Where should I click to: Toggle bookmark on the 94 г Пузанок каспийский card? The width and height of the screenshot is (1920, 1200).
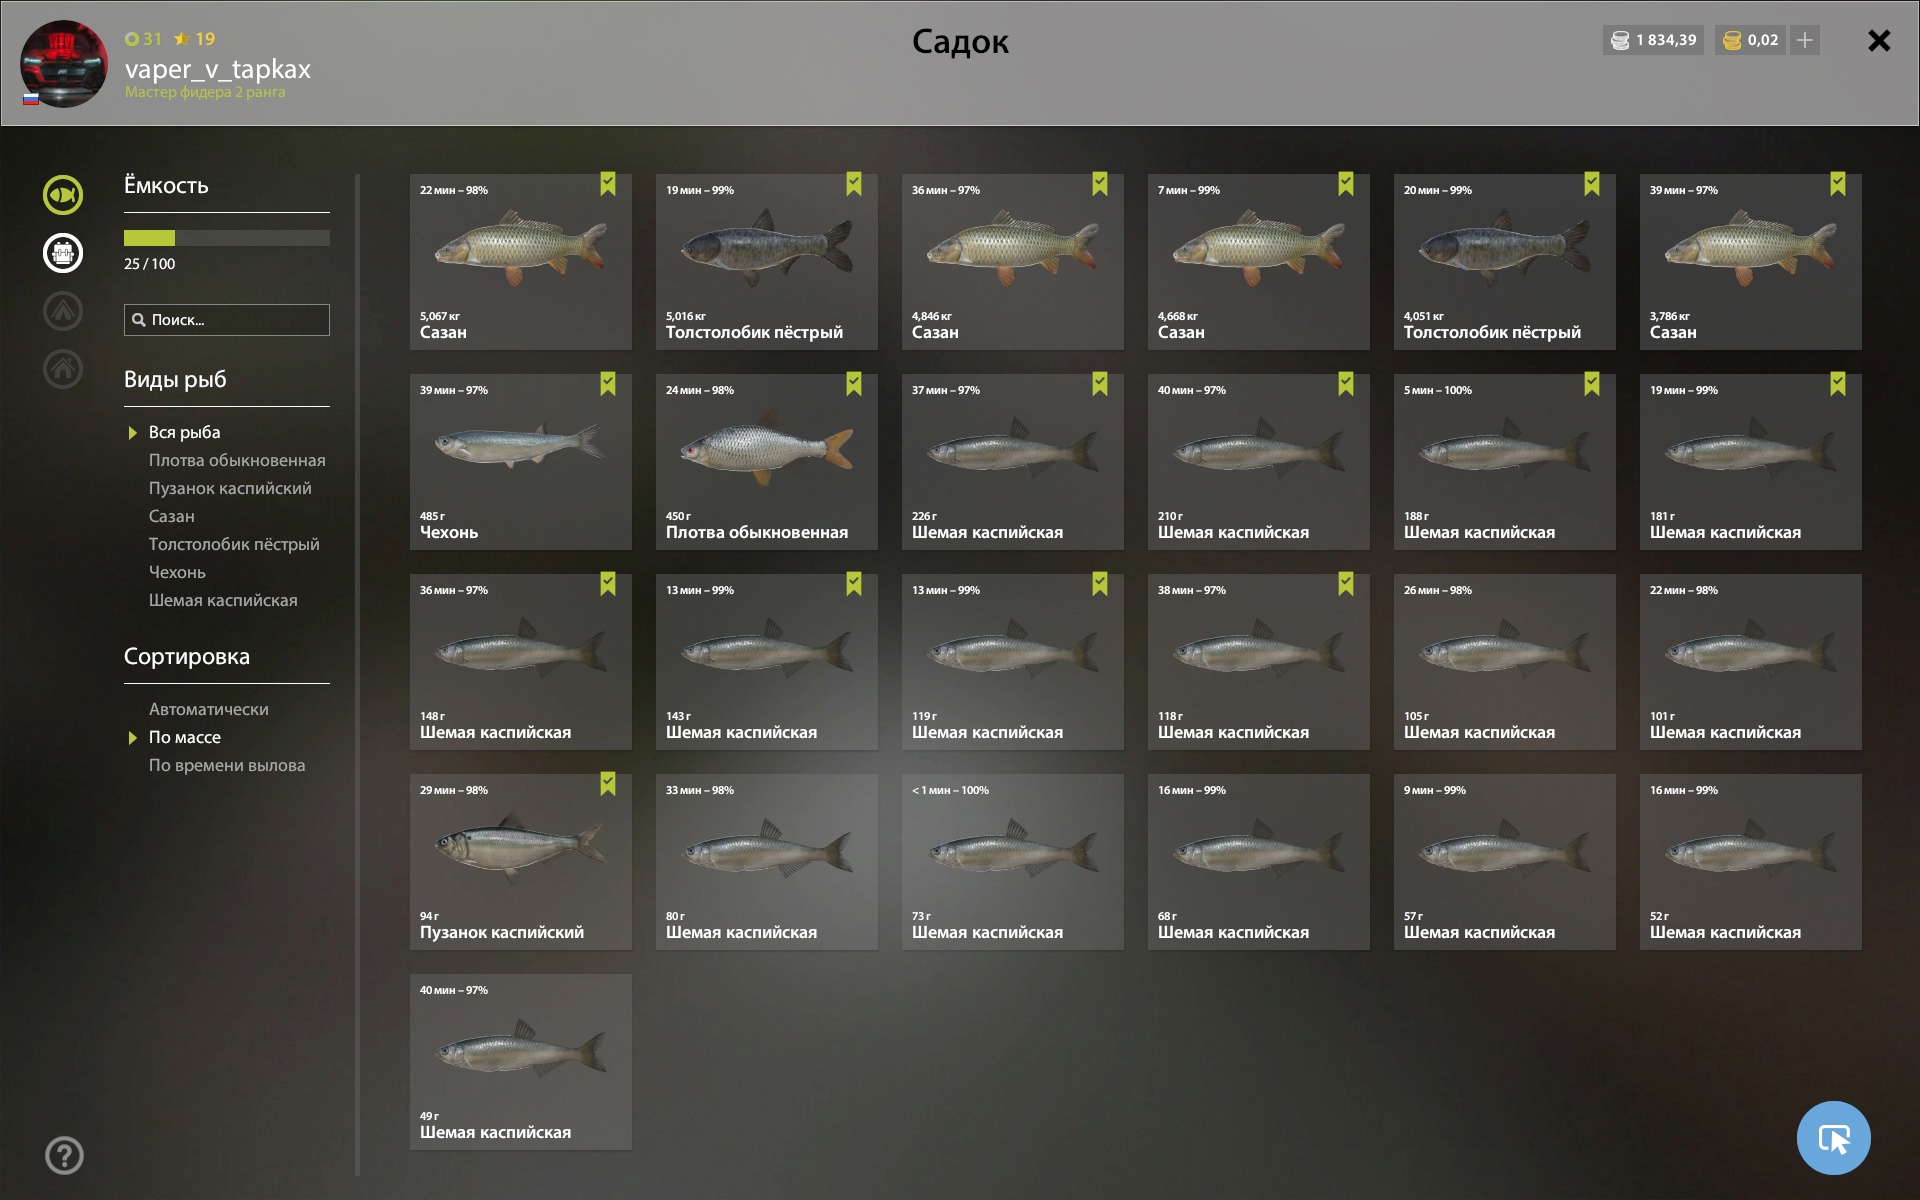[x=608, y=784]
